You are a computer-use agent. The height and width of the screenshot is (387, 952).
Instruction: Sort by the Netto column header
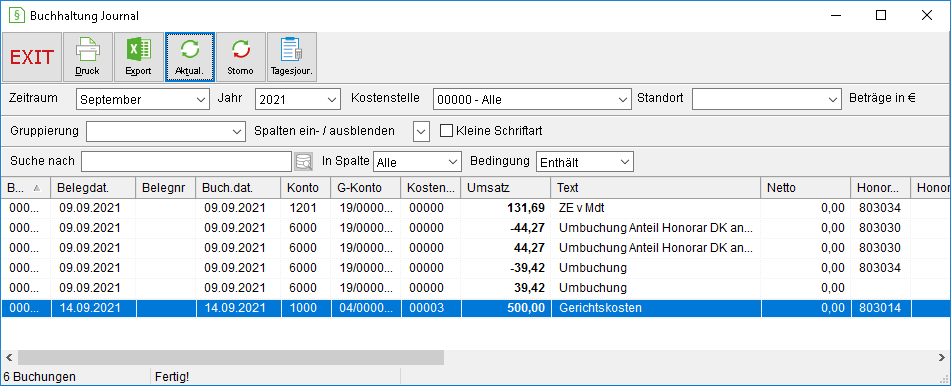(806, 188)
